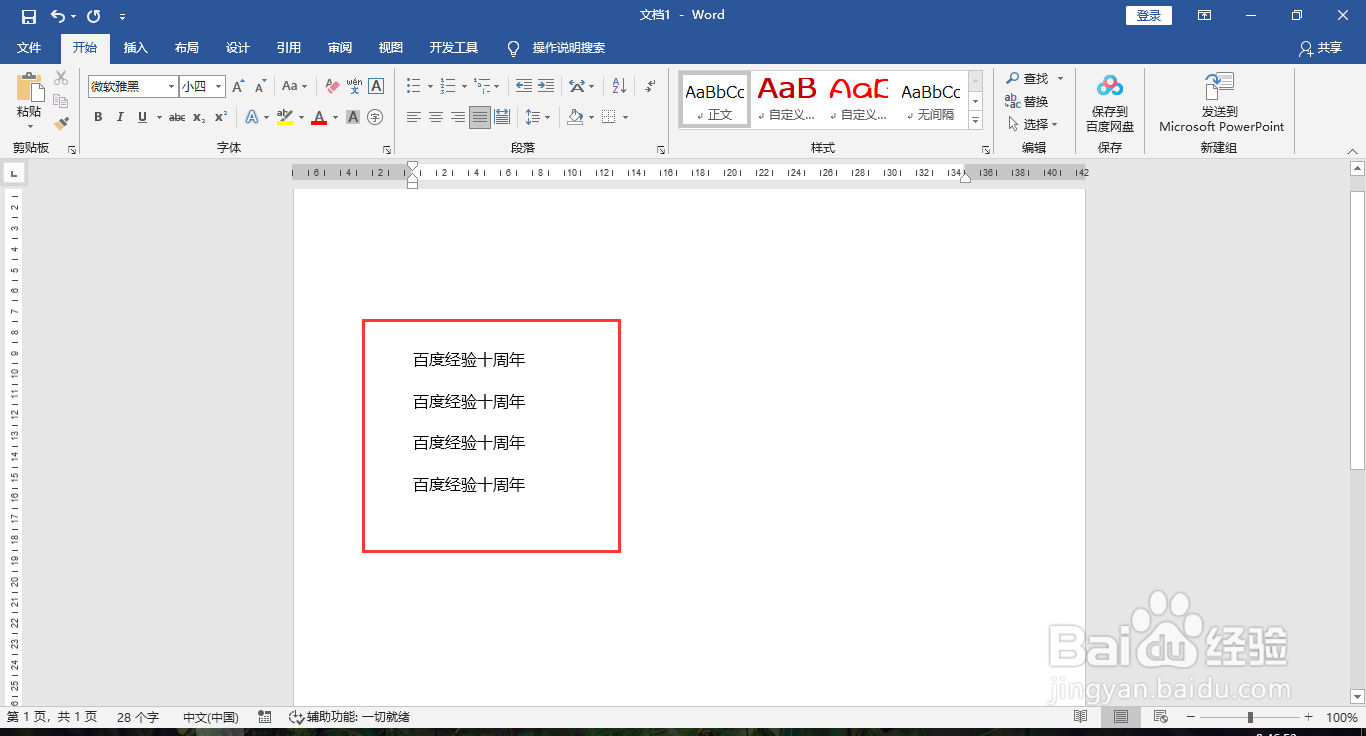Click the 替换 (Replace) button
Screen dimensions: 1366x736
click(1027, 101)
